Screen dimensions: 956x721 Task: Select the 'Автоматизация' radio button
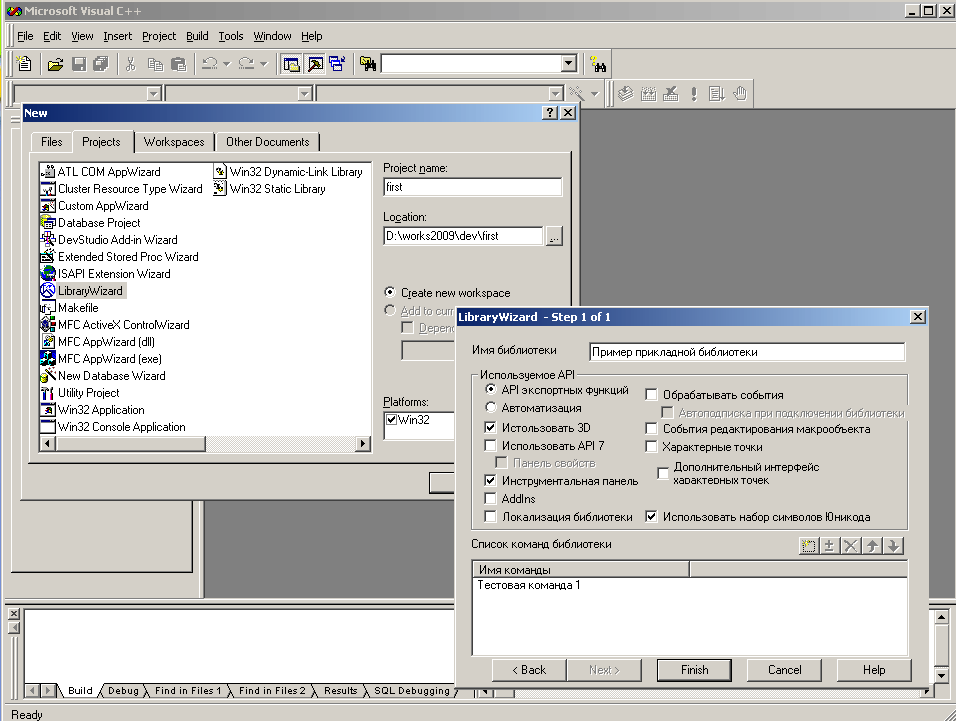[x=491, y=408]
